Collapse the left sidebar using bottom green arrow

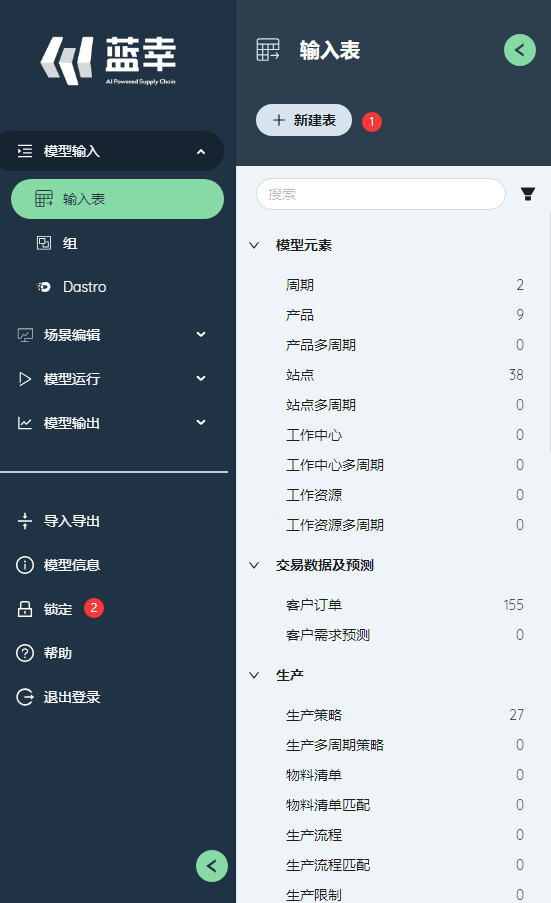pos(212,866)
